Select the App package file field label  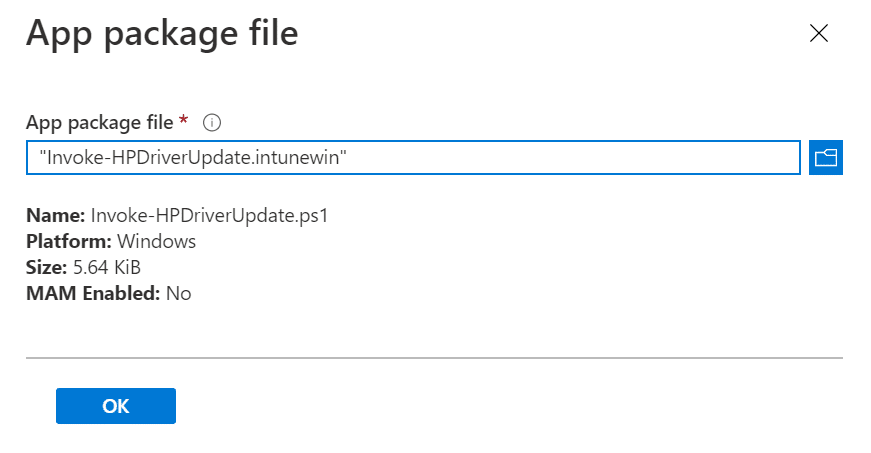tap(99, 123)
